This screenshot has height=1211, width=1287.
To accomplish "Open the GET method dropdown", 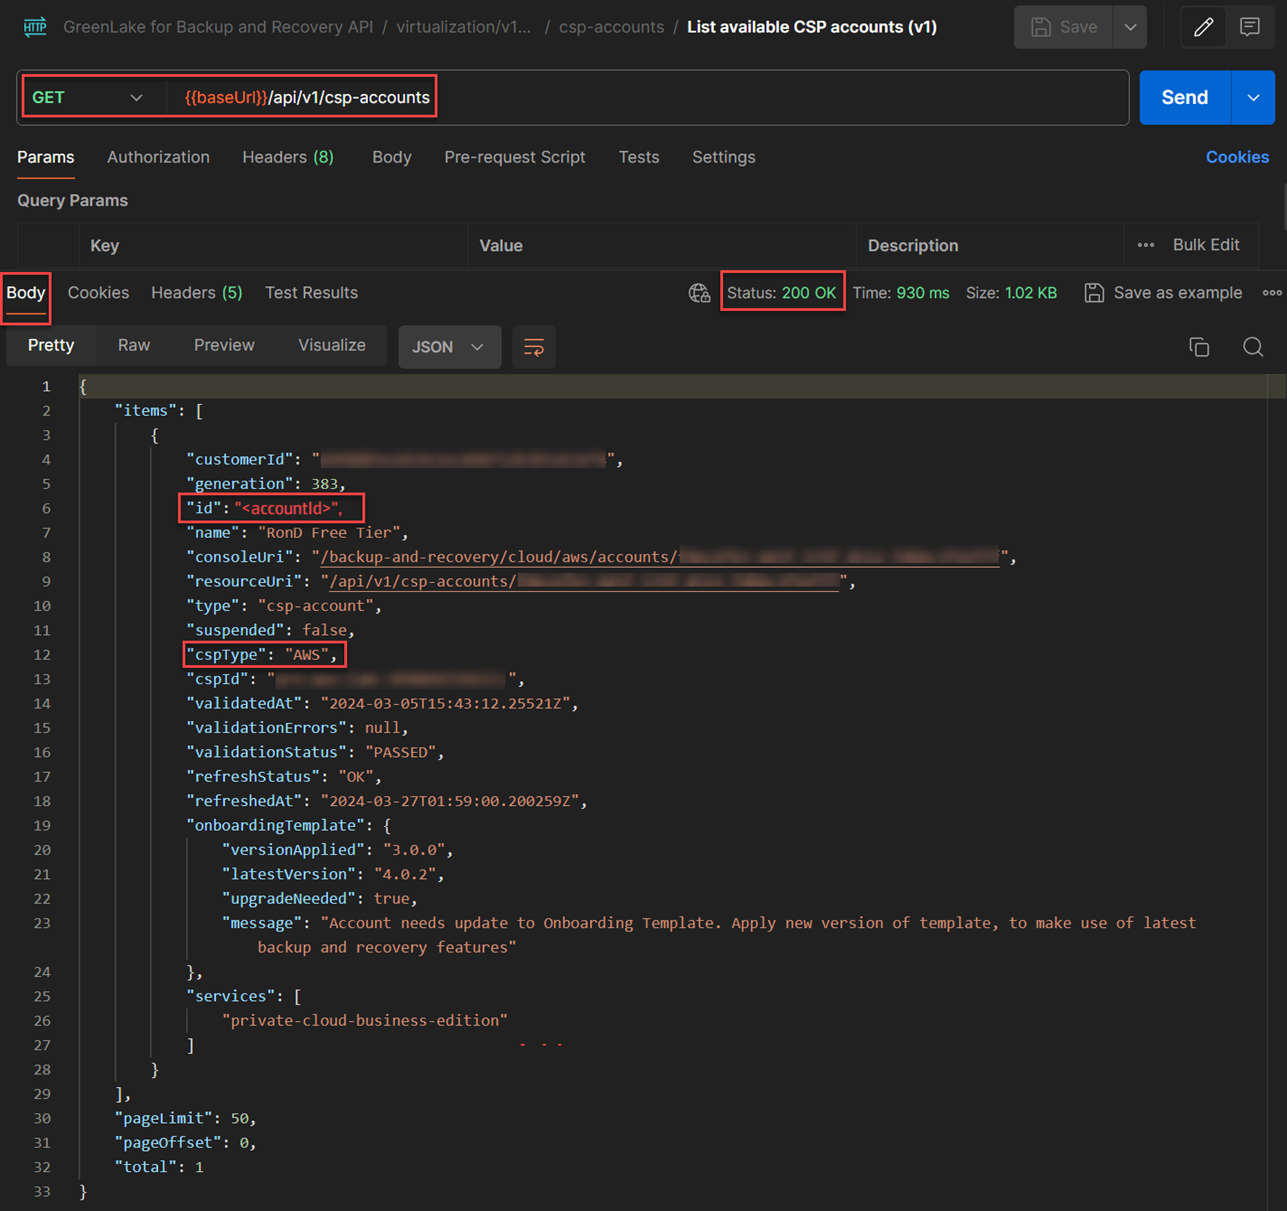I will [x=87, y=97].
